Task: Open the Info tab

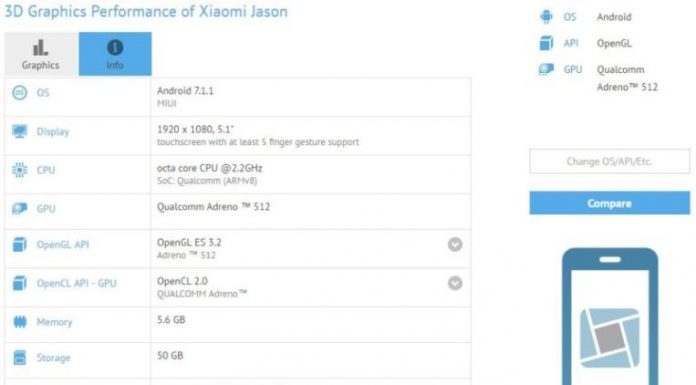Action: pyautogui.click(x=115, y=54)
